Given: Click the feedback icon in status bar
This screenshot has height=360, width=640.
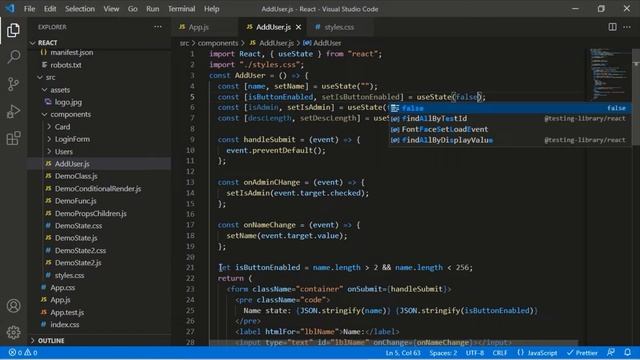Looking at the screenshot, I should coord(611,352).
